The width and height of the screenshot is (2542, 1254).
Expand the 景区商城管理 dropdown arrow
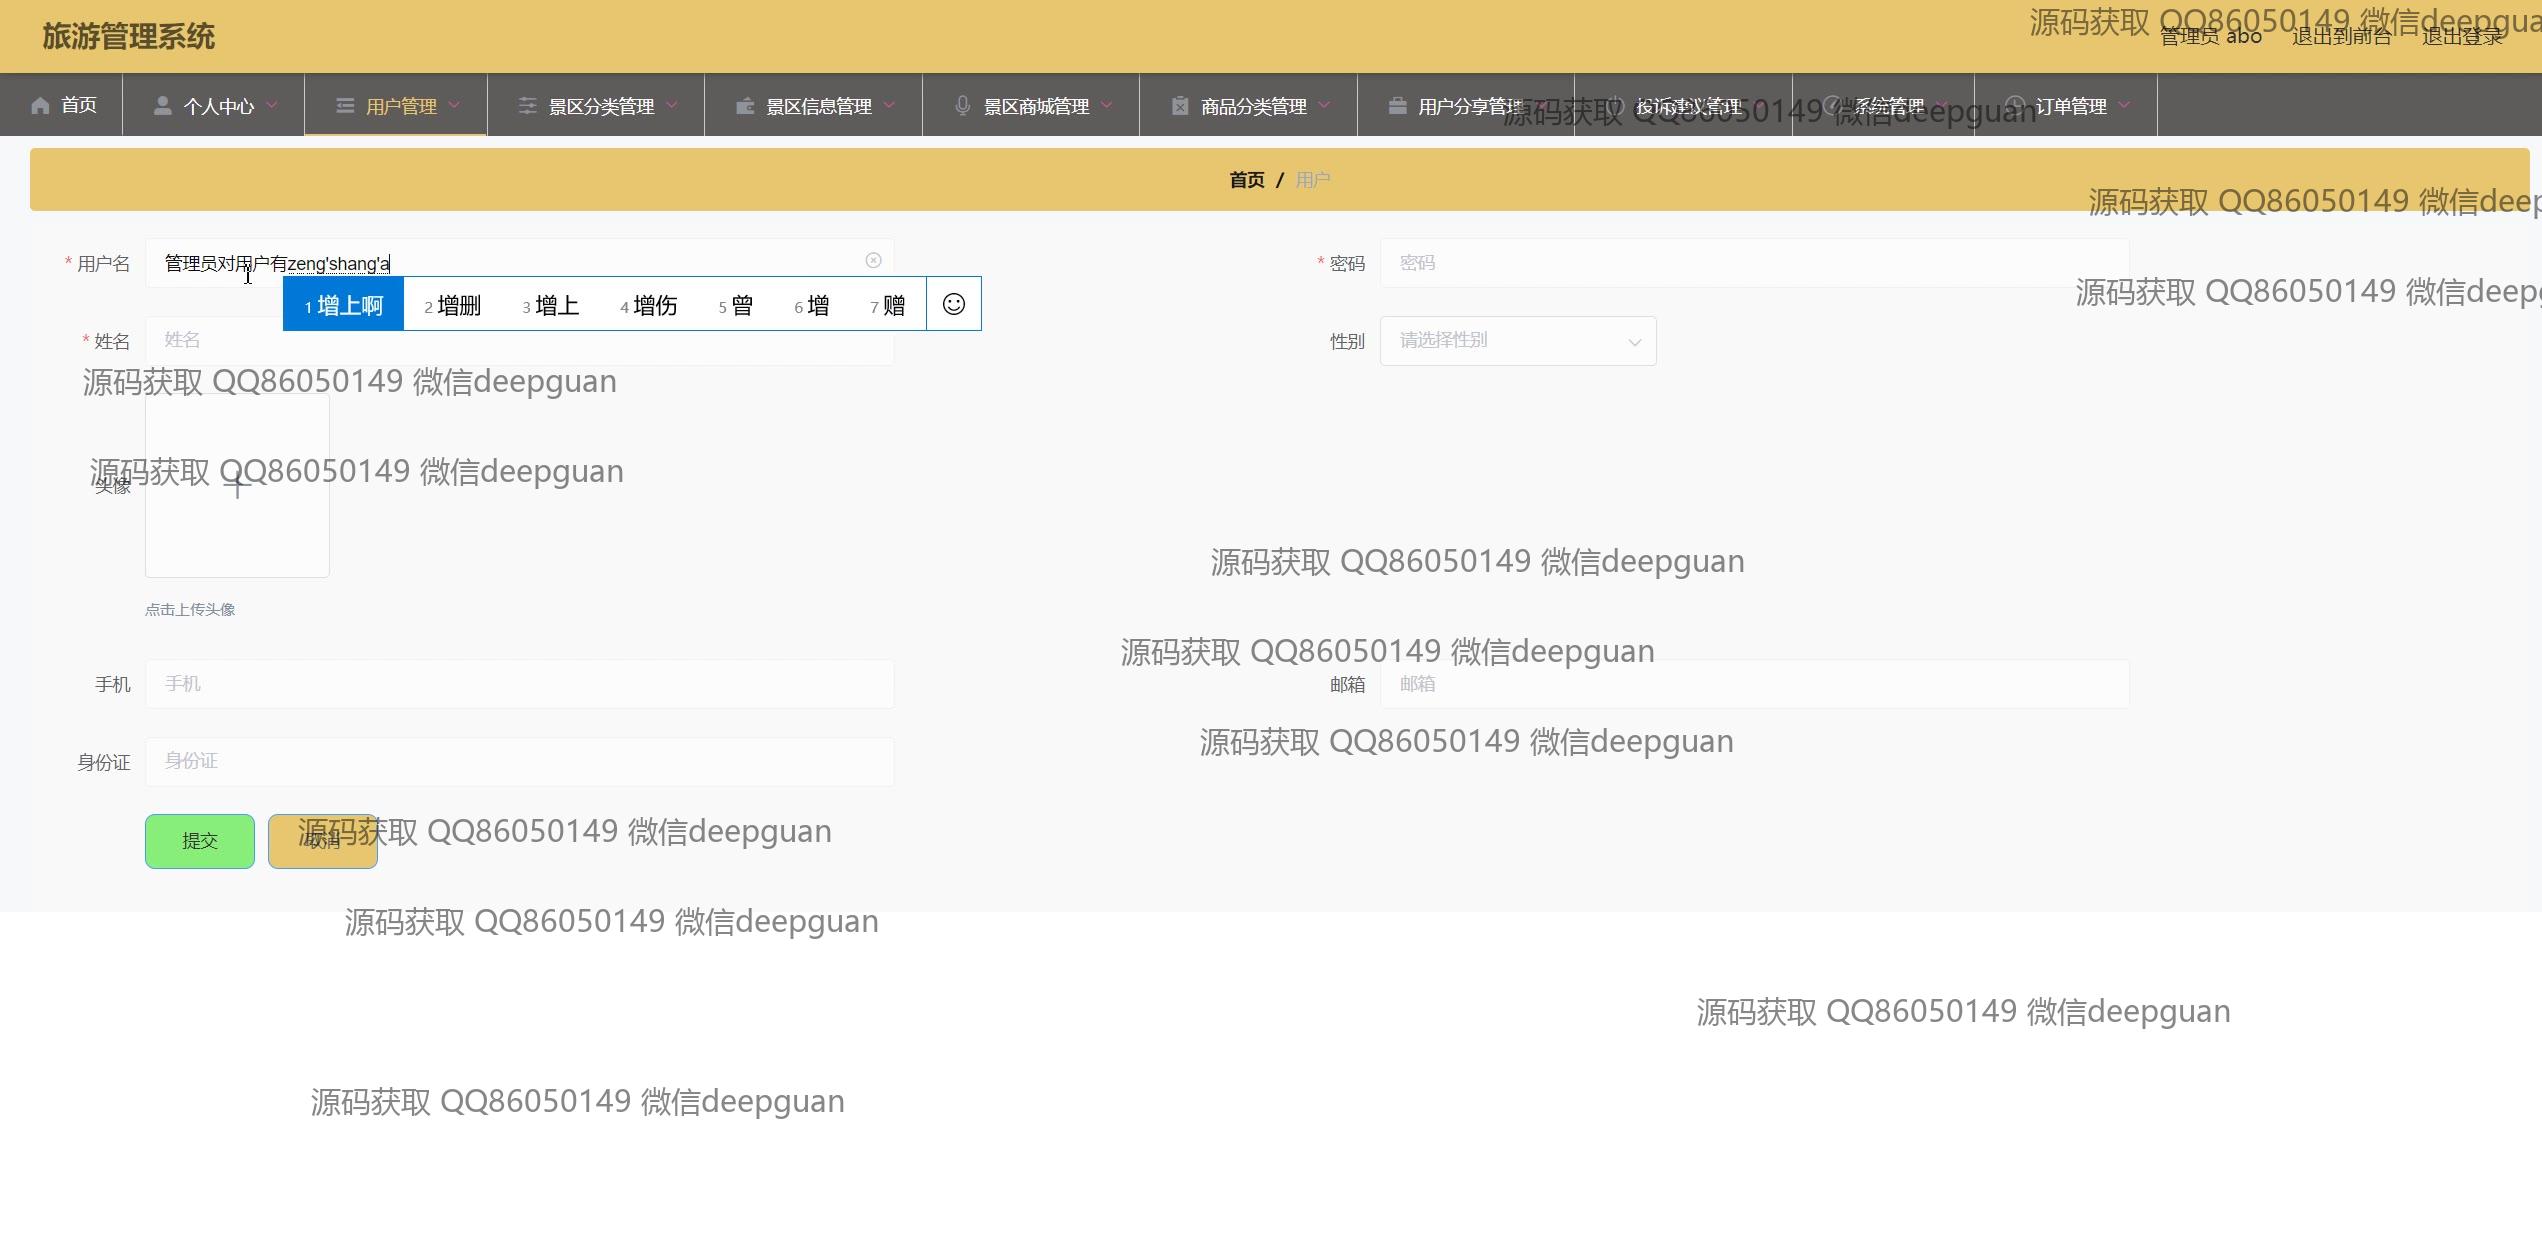coord(1107,105)
